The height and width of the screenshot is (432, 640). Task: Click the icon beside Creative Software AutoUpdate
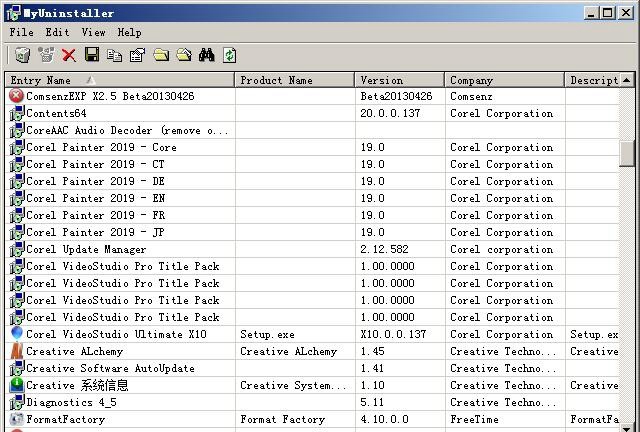click(17, 368)
